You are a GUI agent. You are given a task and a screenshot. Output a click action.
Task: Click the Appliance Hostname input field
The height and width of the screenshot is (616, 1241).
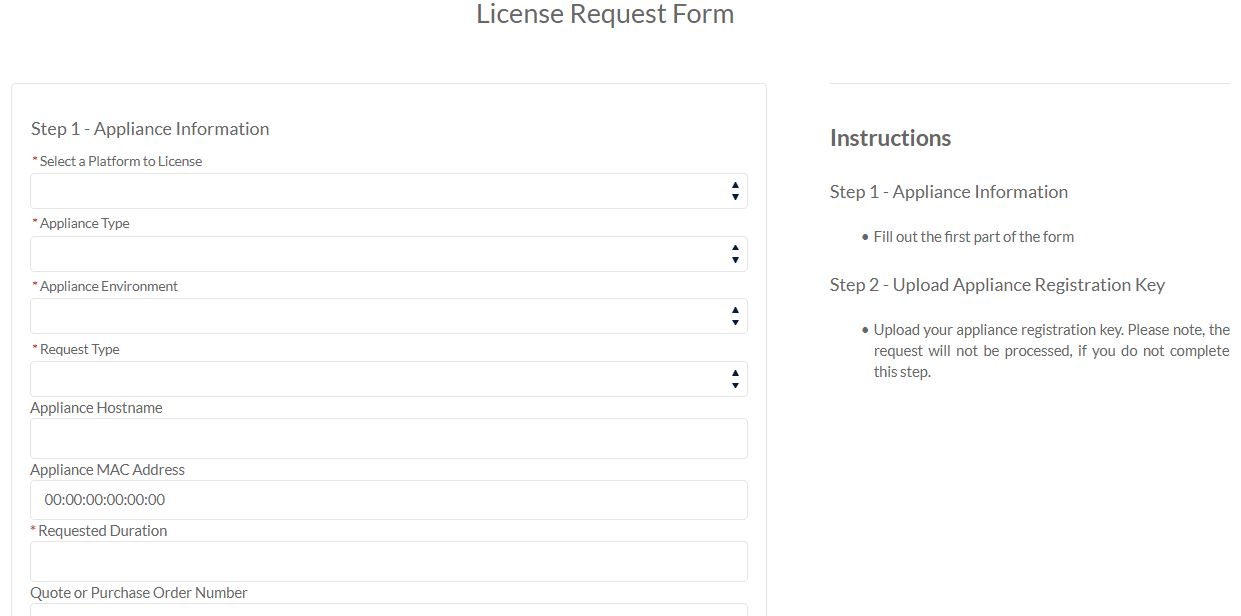click(x=389, y=439)
